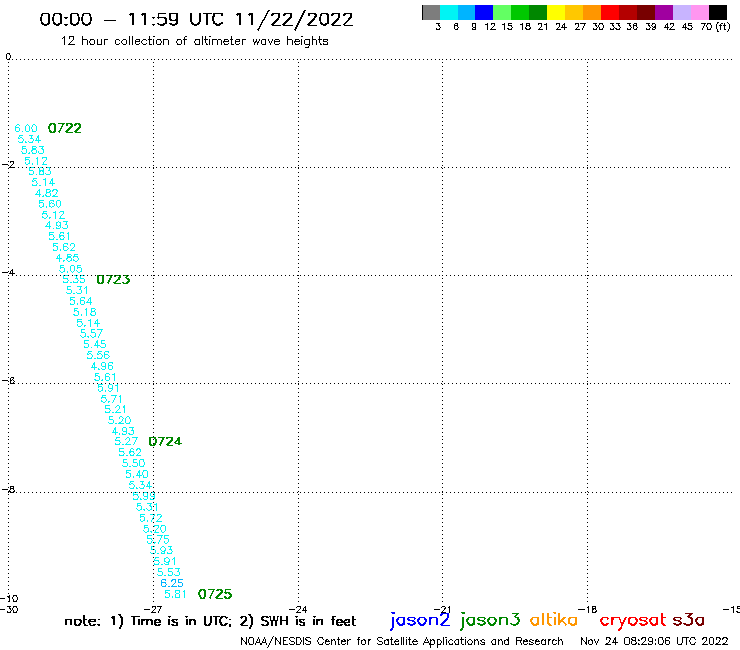Click the bright red legend swatch
Image resolution: width=740 pixels, height=650 pixels.
610,12
